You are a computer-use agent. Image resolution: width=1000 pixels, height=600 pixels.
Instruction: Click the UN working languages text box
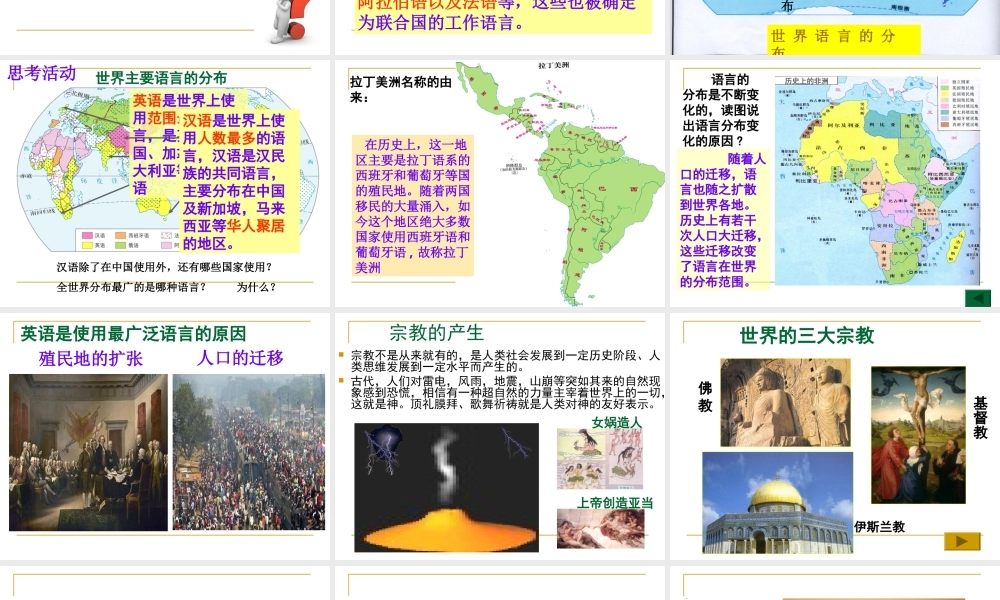[503, 16]
